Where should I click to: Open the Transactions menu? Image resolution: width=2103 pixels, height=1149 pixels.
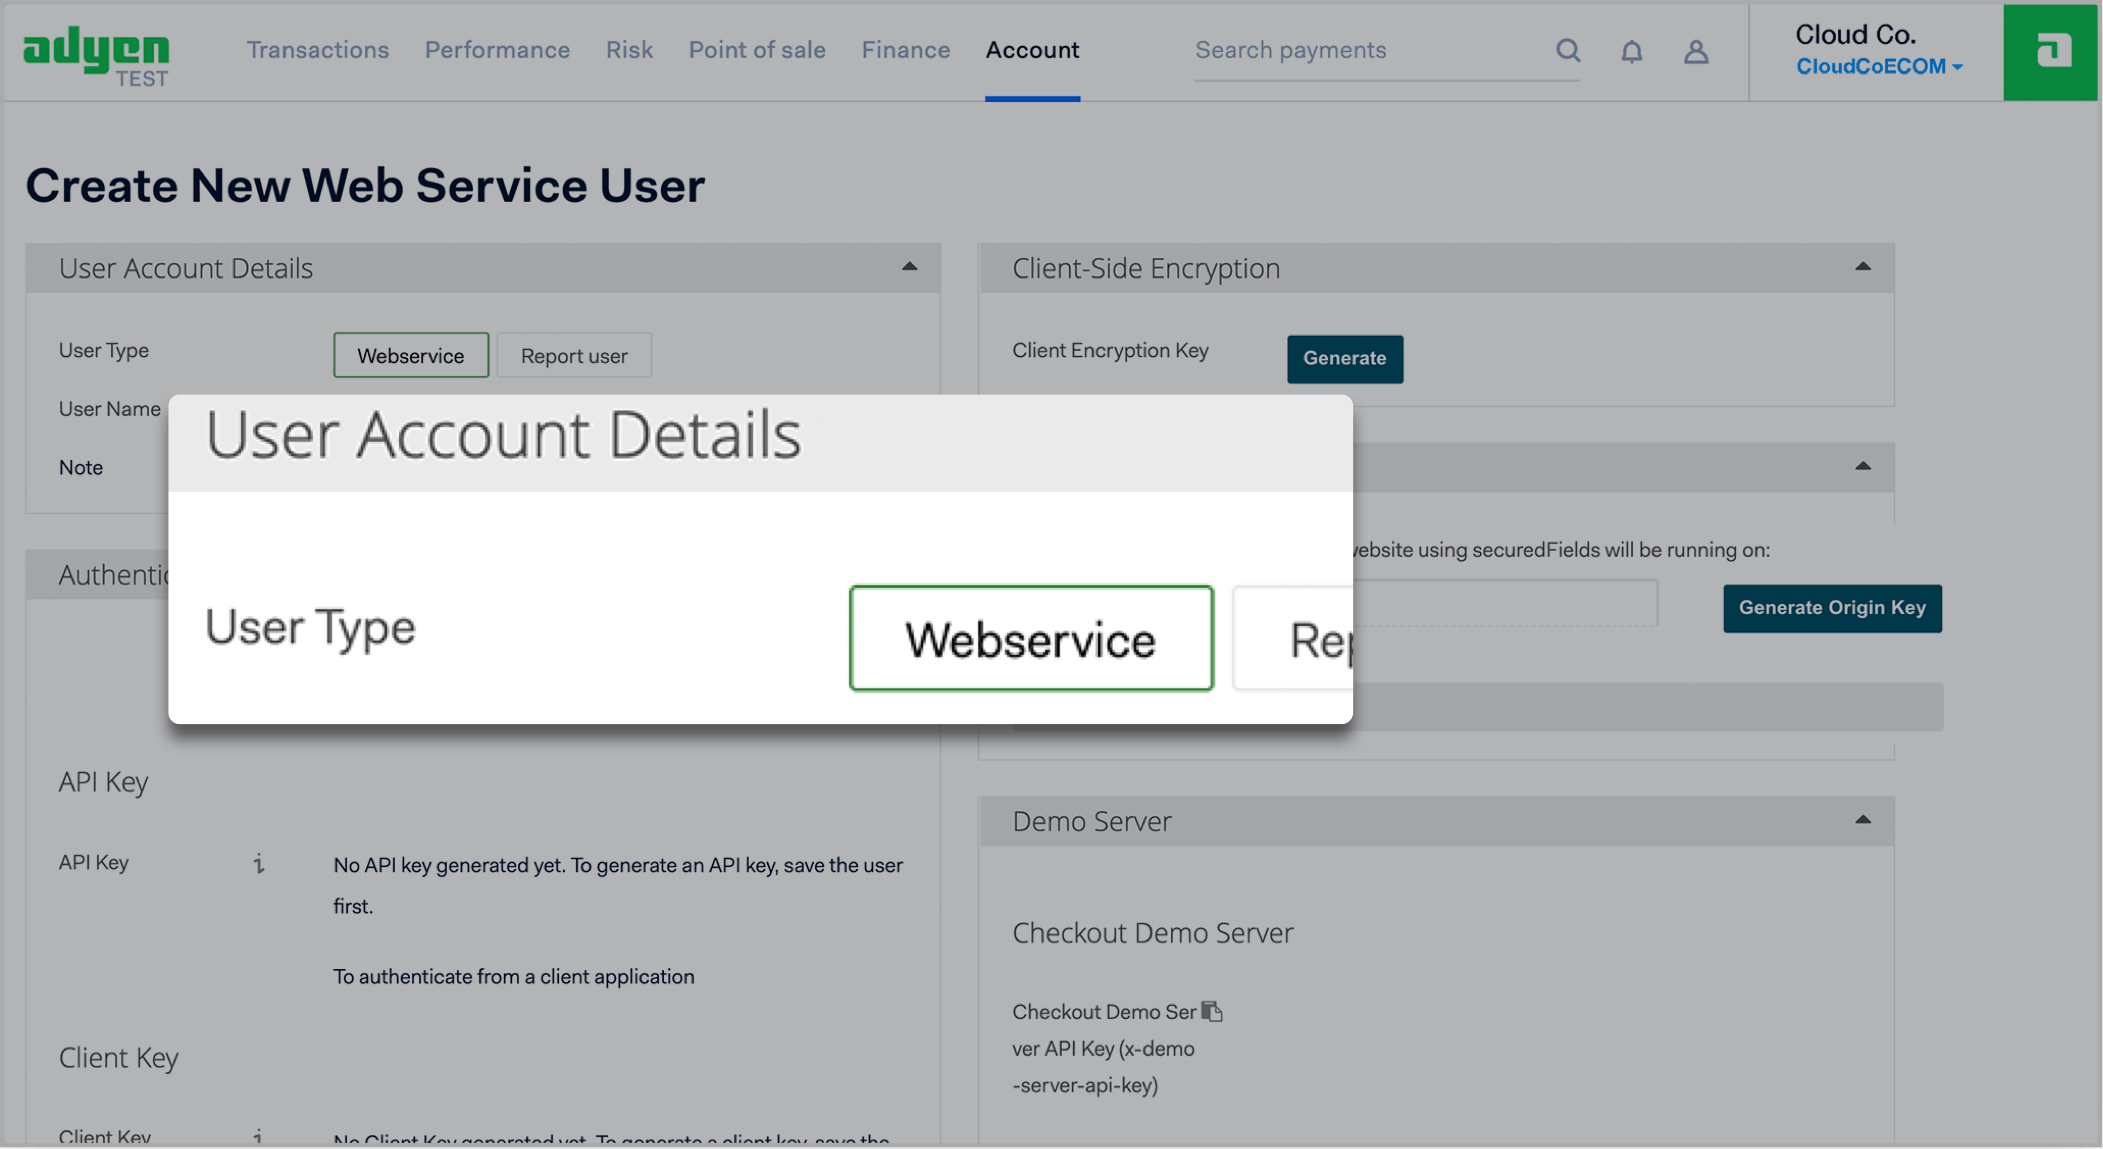318,50
